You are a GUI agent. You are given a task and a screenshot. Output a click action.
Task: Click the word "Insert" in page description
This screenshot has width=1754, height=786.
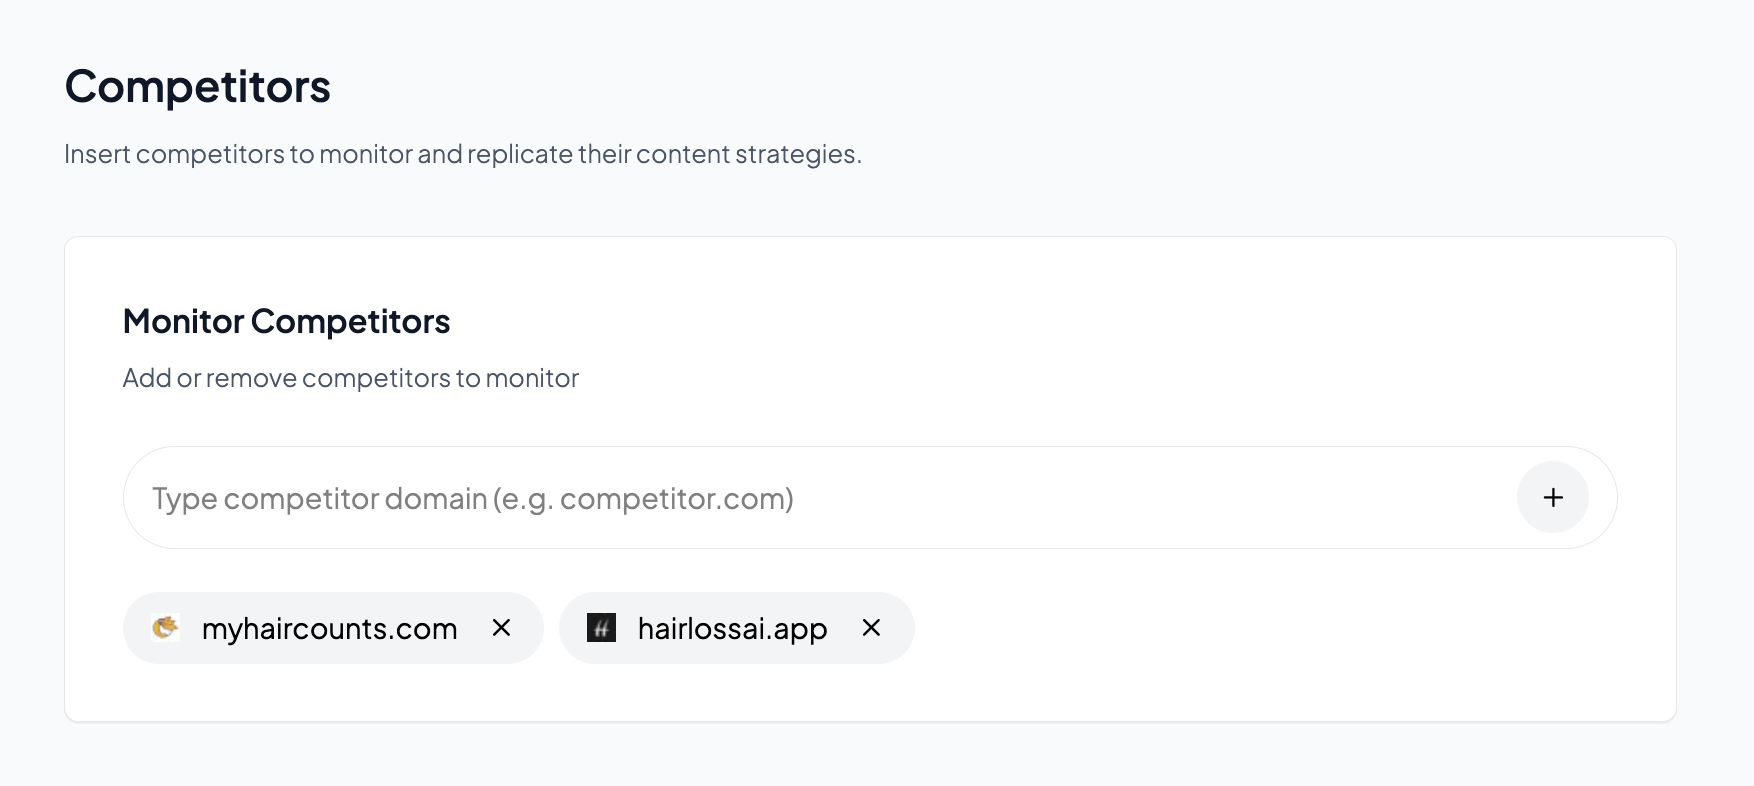tap(97, 154)
